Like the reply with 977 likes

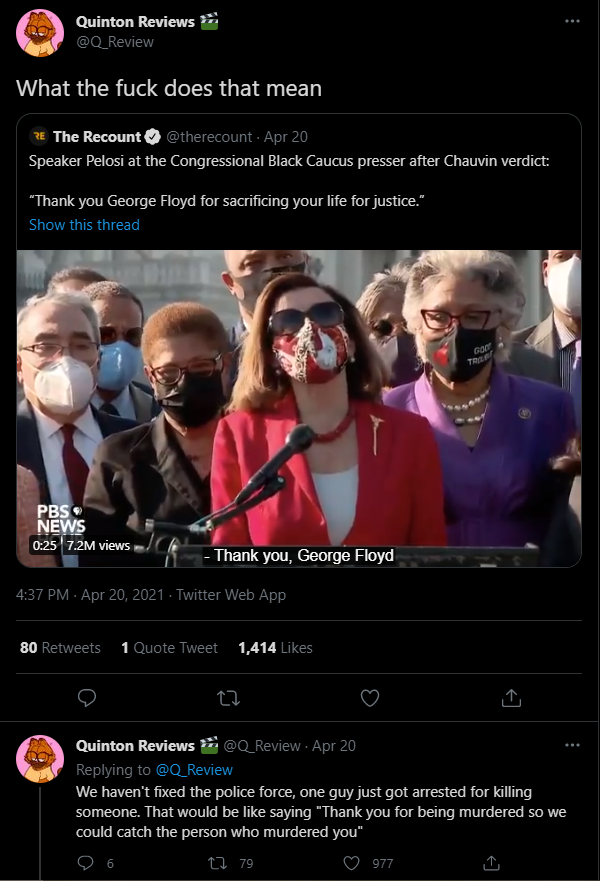[x=351, y=863]
